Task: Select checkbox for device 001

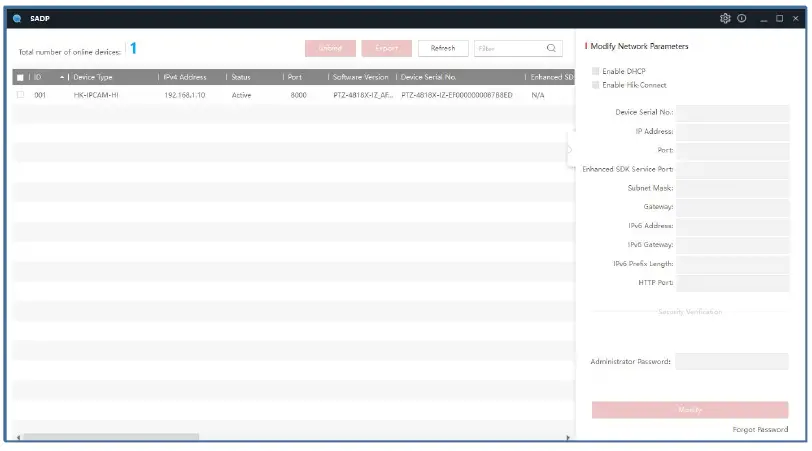Action: coord(20,95)
